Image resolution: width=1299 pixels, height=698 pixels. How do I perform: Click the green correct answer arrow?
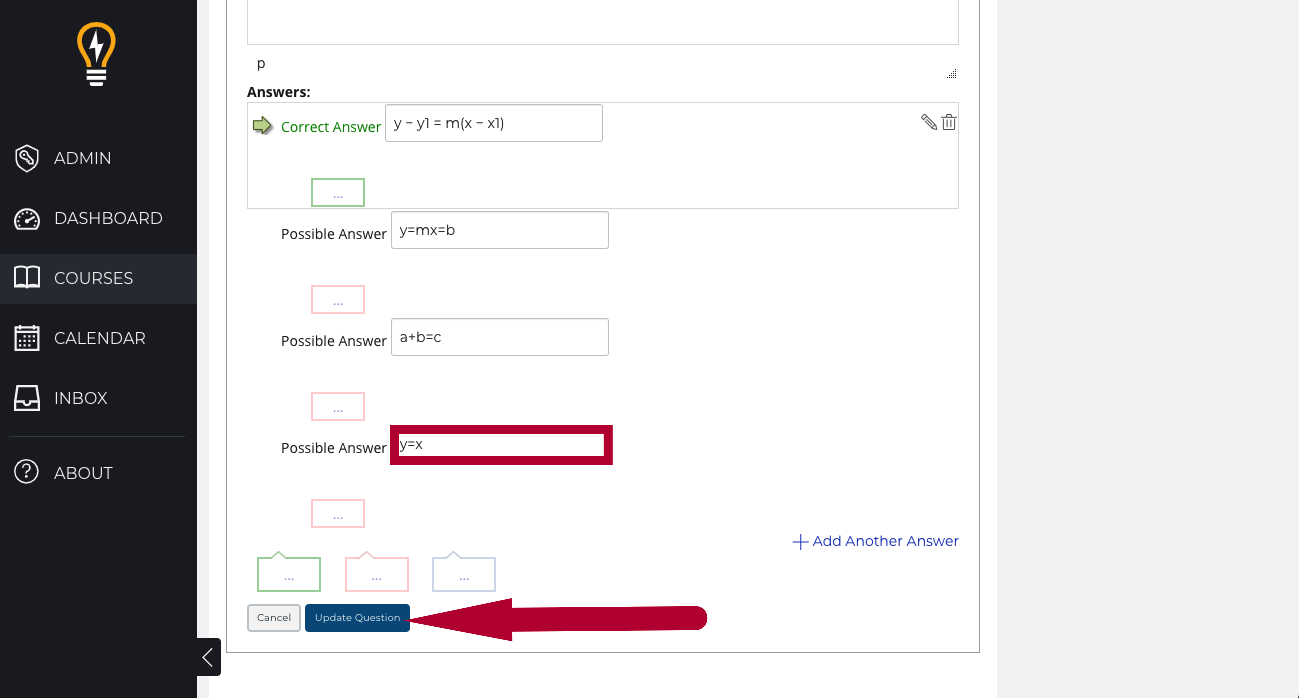pos(262,126)
